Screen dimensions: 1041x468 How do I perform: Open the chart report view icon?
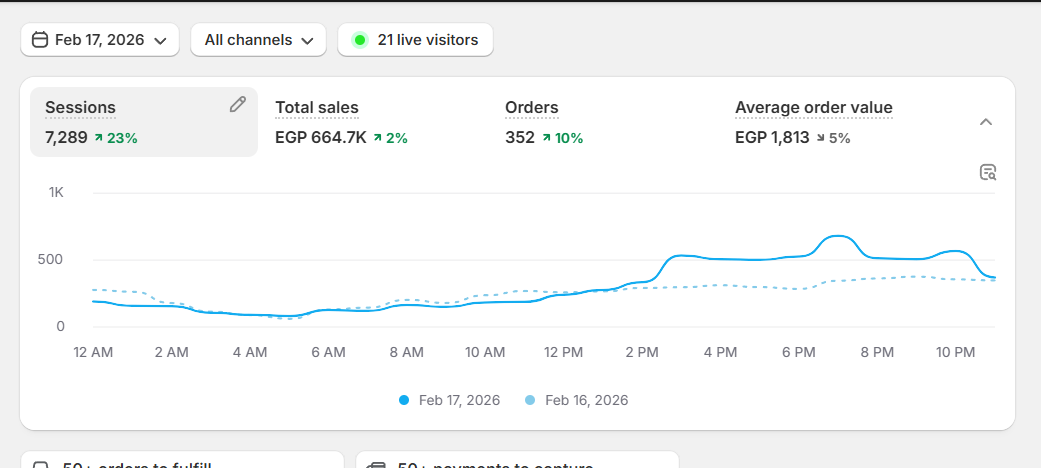(x=988, y=172)
